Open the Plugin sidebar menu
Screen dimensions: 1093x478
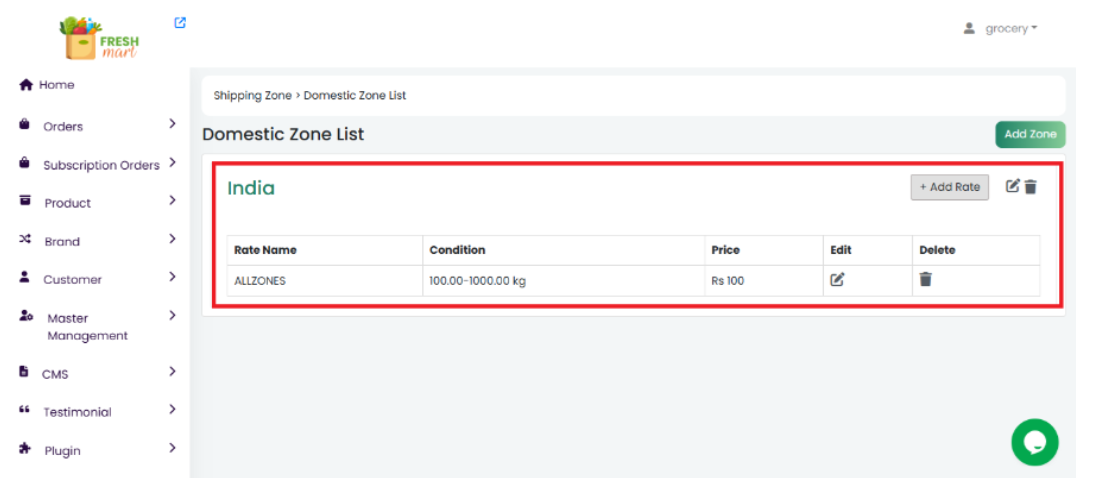[62, 450]
